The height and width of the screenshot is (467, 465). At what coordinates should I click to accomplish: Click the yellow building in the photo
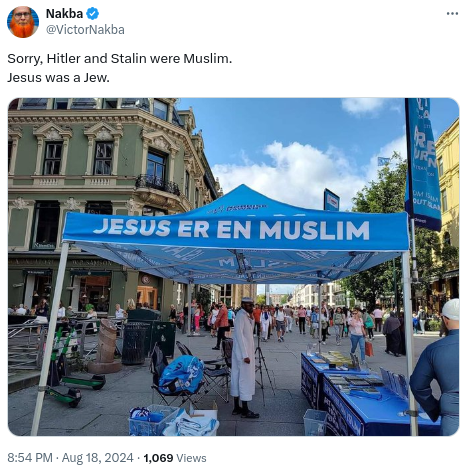[x=447, y=207]
